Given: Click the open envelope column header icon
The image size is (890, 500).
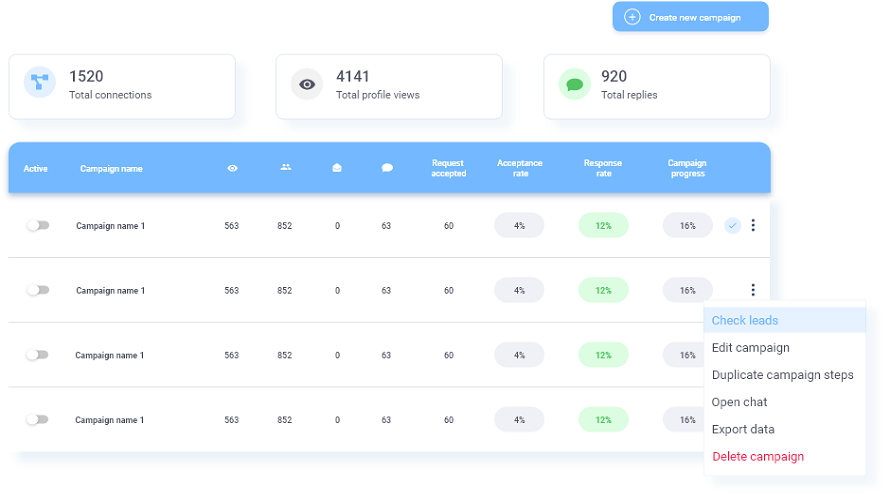Looking at the screenshot, I should (x=337, y=167).
